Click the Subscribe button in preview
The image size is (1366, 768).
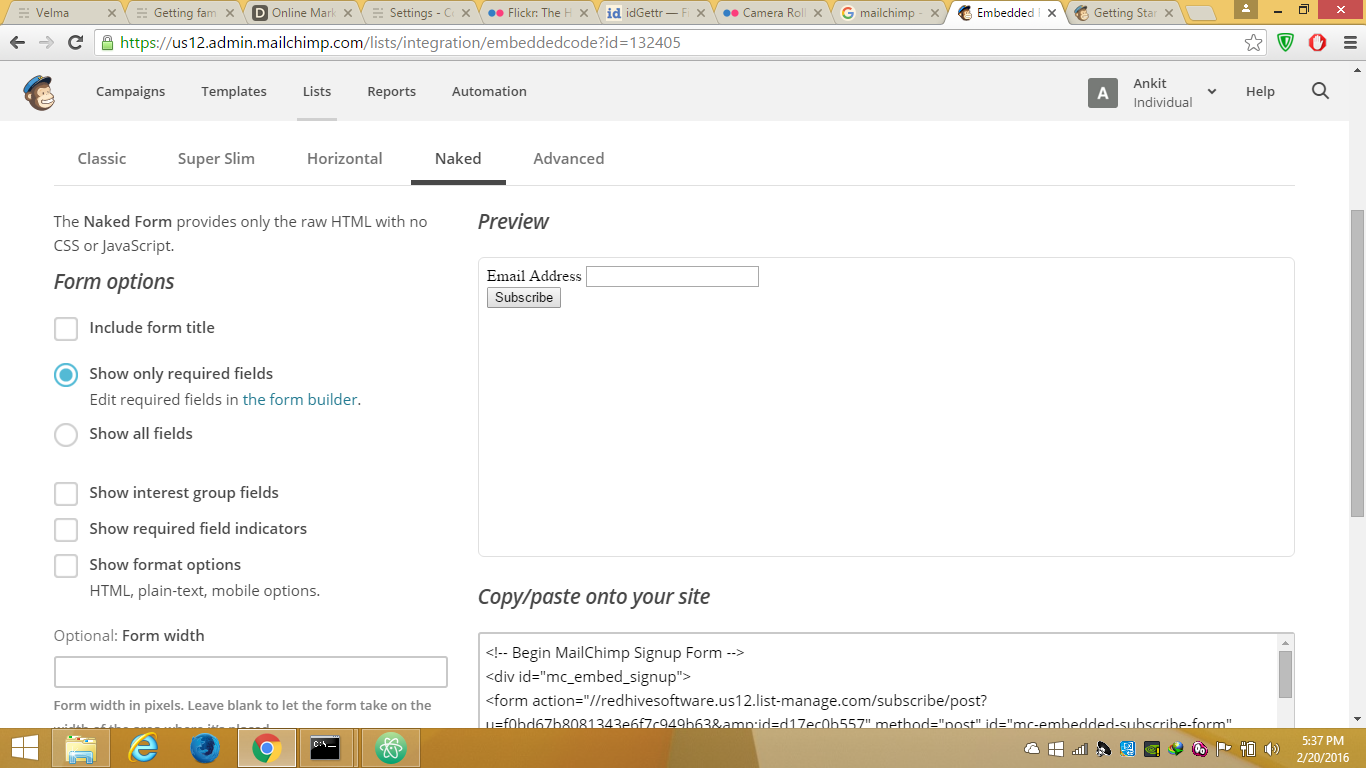click(x=524, y=297)
